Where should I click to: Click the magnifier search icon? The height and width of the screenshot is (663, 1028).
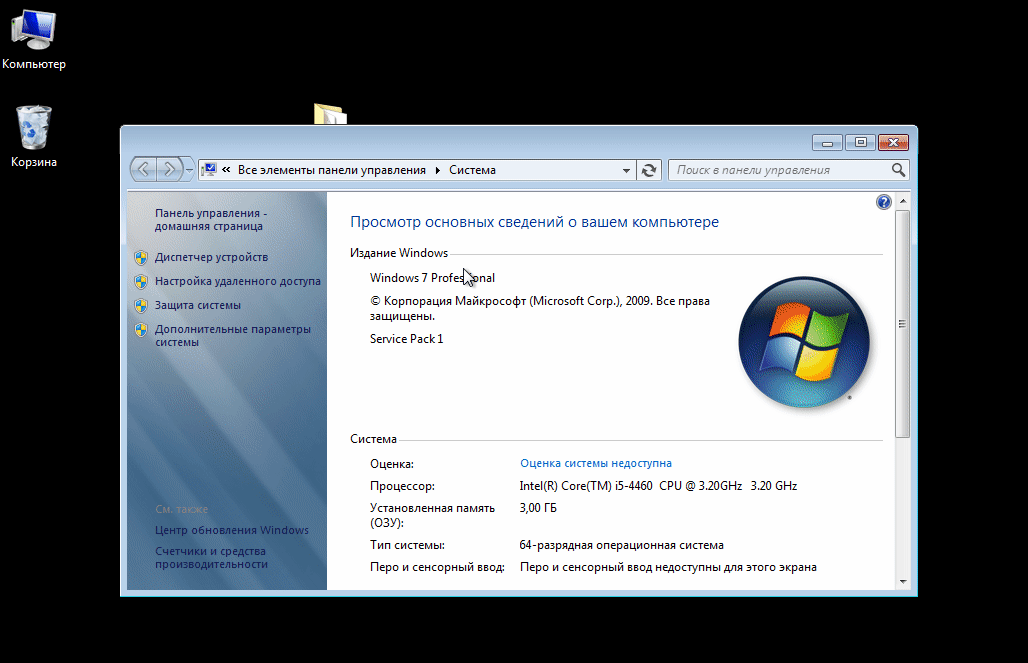(898, 170)
